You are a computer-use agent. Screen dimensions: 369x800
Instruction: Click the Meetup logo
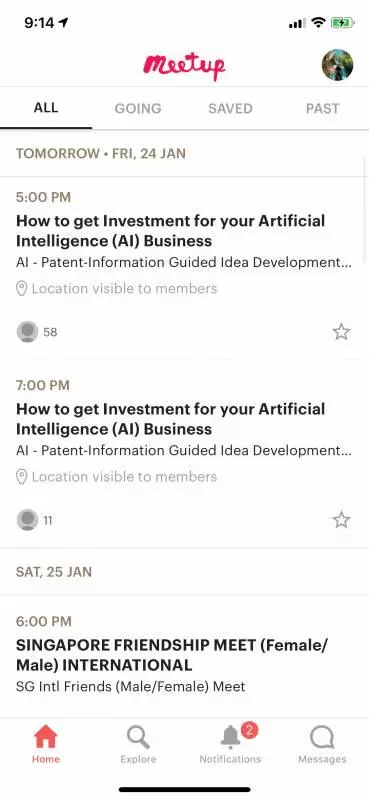click(184, 66)
